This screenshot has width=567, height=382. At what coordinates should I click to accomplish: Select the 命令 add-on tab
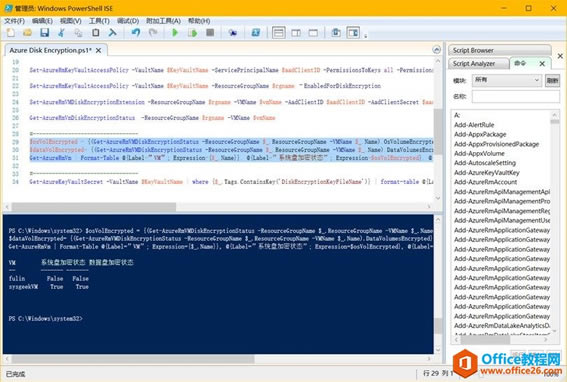pos(520,63)
